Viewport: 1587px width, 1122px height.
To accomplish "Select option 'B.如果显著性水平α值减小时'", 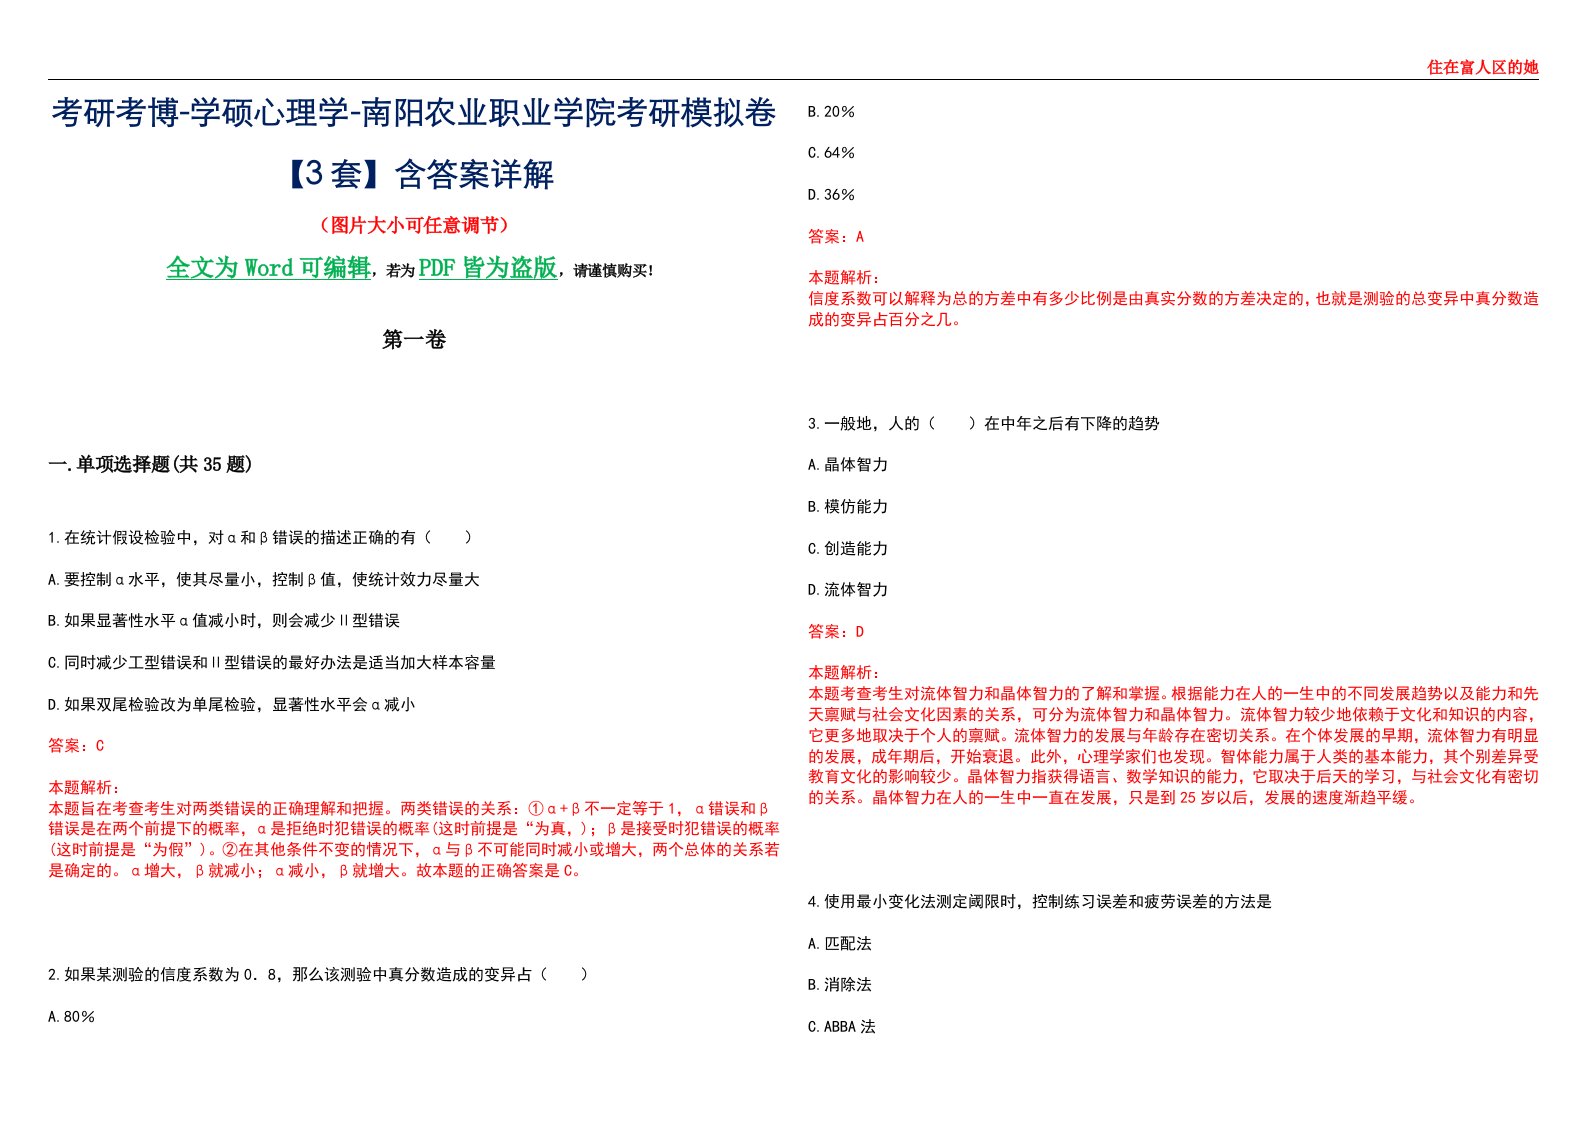I will click(224, 621).
